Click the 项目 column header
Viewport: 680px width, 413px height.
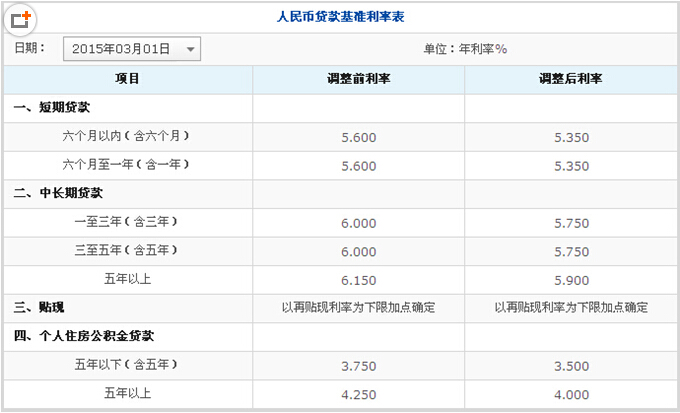[128, 79]
